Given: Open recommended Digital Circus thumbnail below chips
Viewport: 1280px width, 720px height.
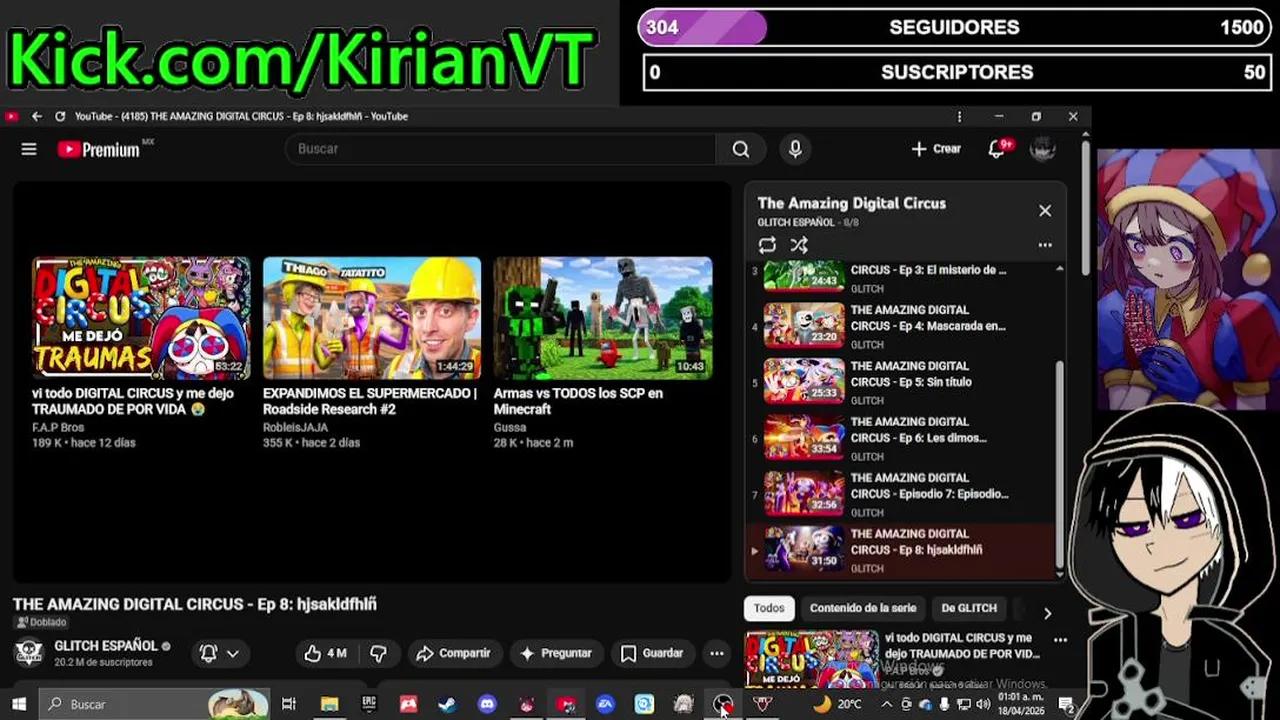Looking at the screenshot, I should coord(811,659).
